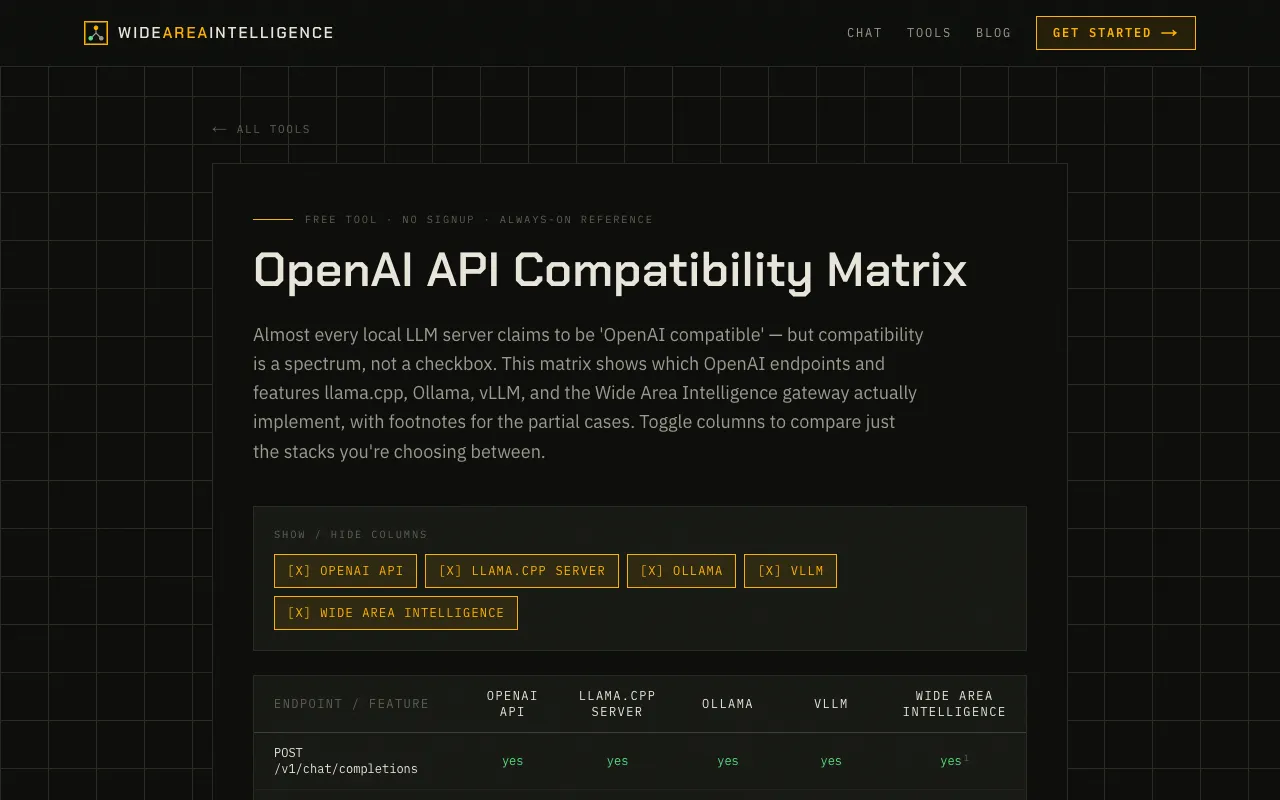Screen dimensions: 1280x800
Task: Open the TOOLS nav item
Action: (929, 33)
